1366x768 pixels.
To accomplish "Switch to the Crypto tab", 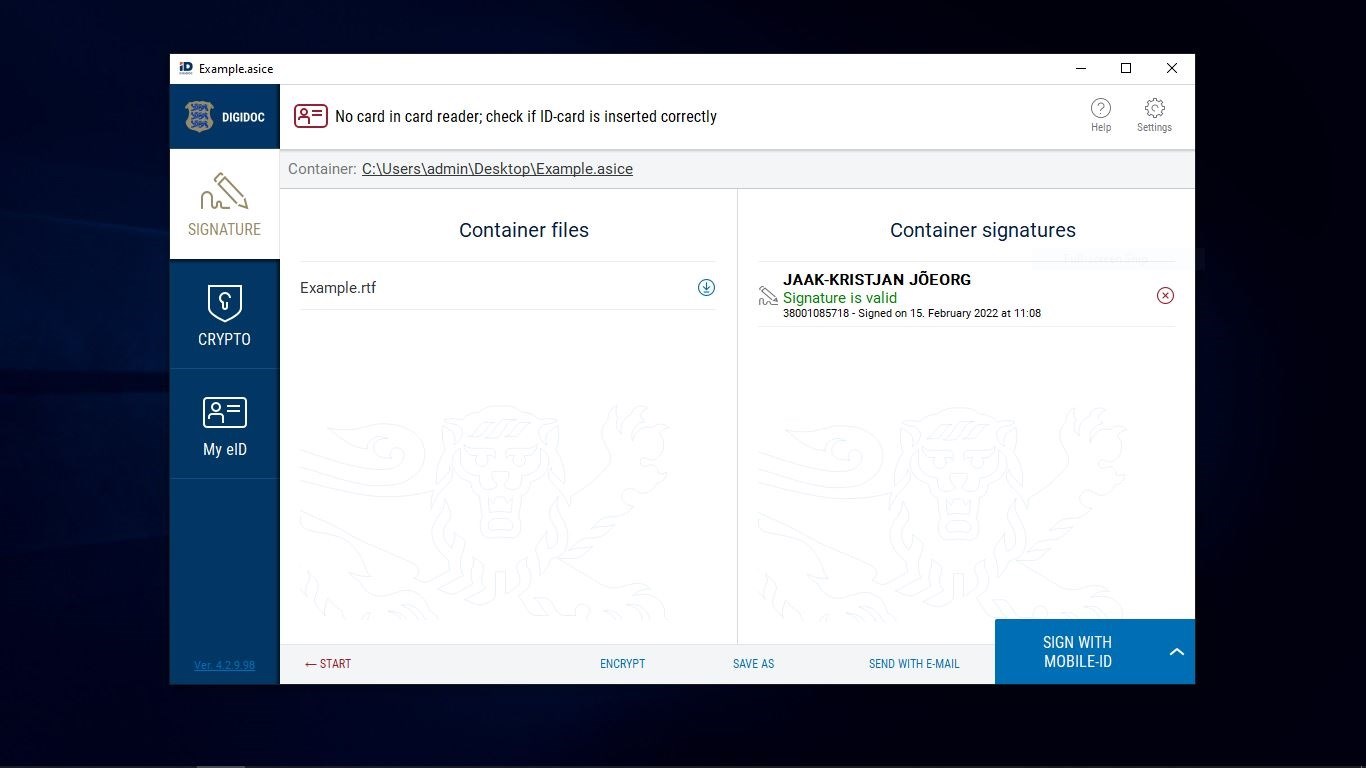I will click(x=224, y=314).
